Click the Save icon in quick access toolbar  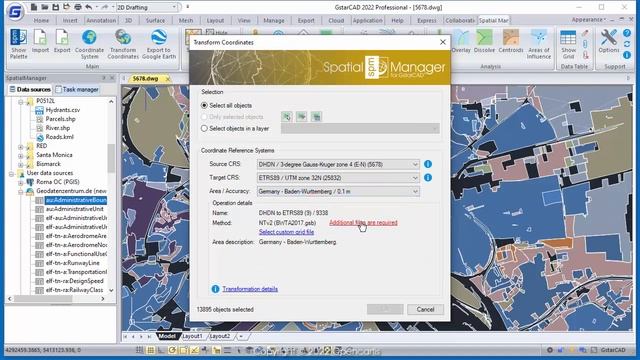point(56,7)
